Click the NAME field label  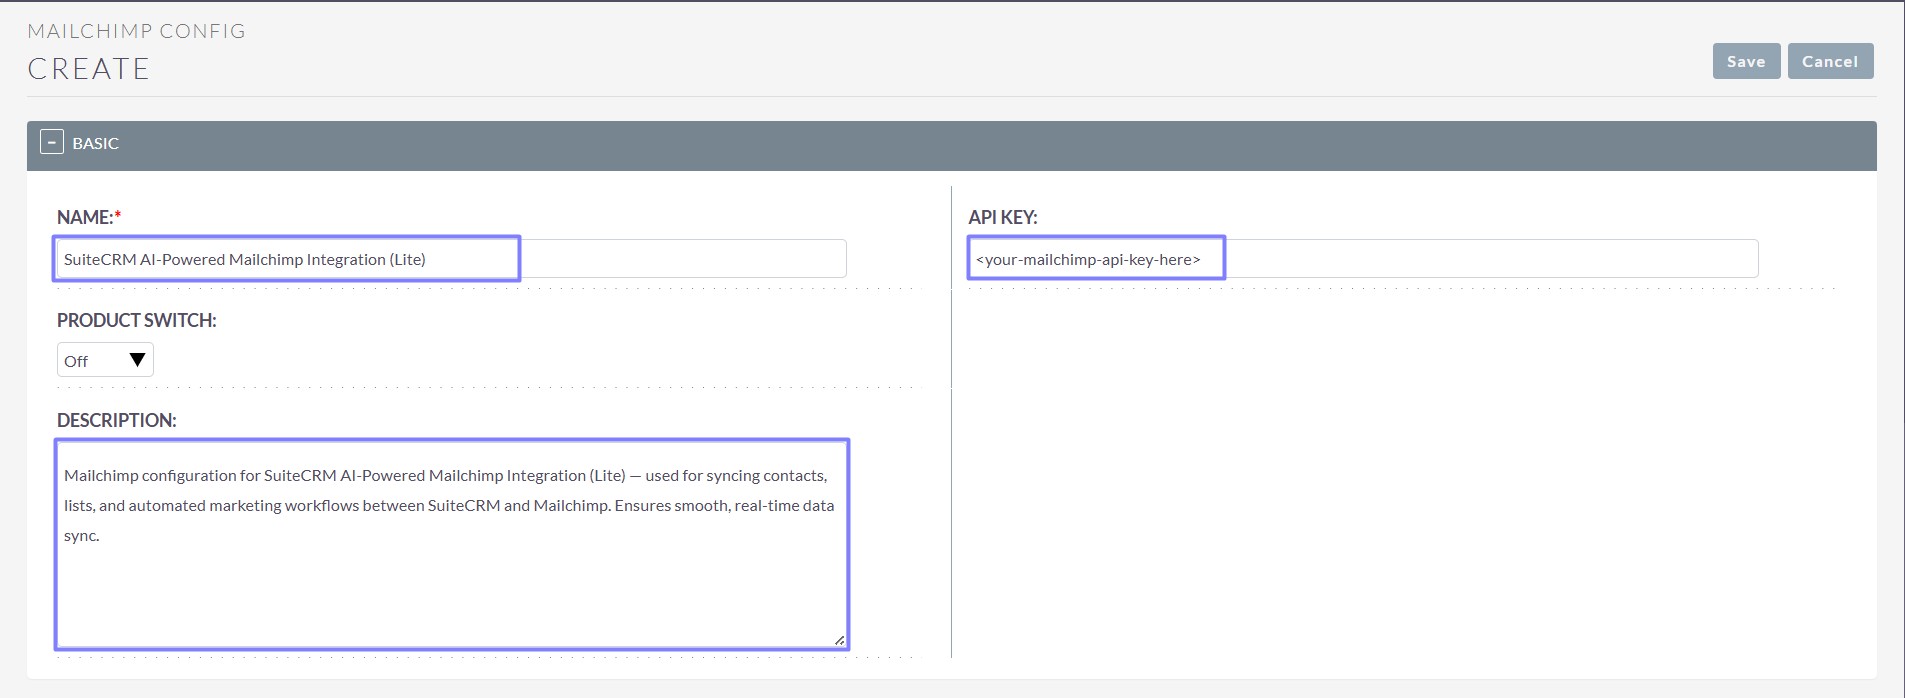point(84,217)
